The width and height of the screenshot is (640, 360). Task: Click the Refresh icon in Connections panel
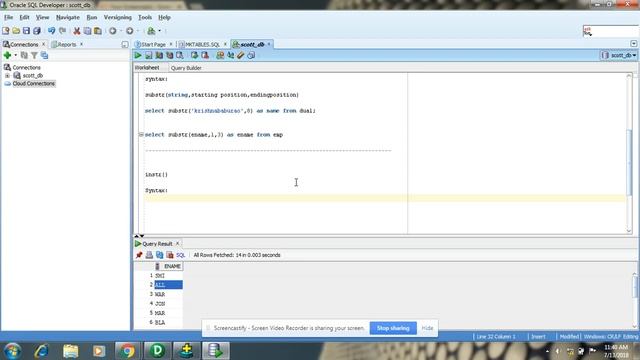coord(24,55)
